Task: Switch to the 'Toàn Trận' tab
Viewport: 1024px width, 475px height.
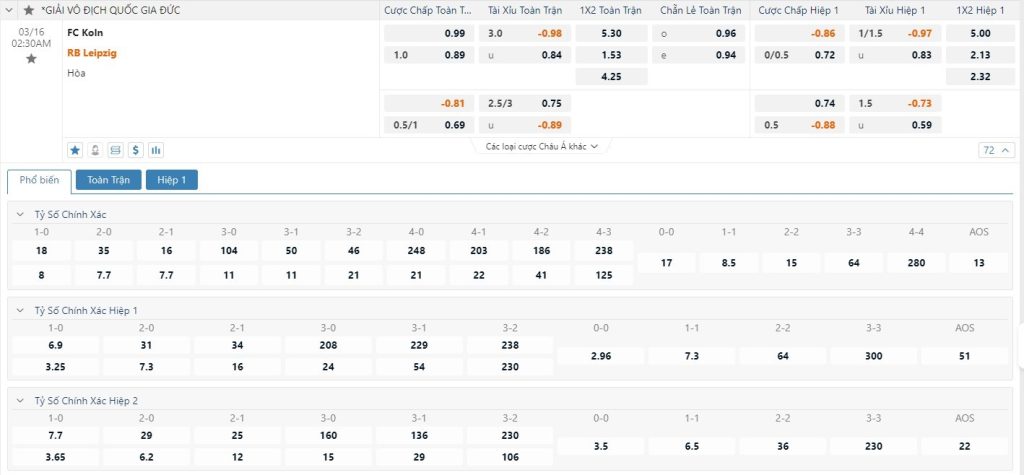Action: coord(108,180)
